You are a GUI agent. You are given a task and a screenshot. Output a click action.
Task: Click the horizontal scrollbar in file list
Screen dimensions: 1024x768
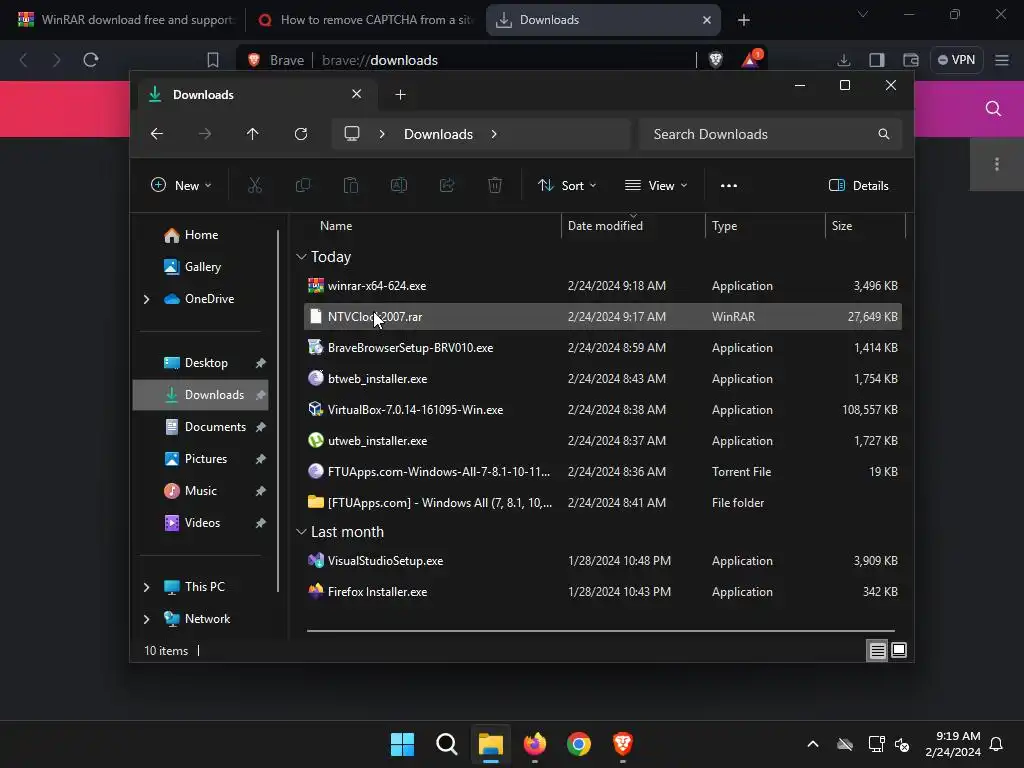(601, 631)
